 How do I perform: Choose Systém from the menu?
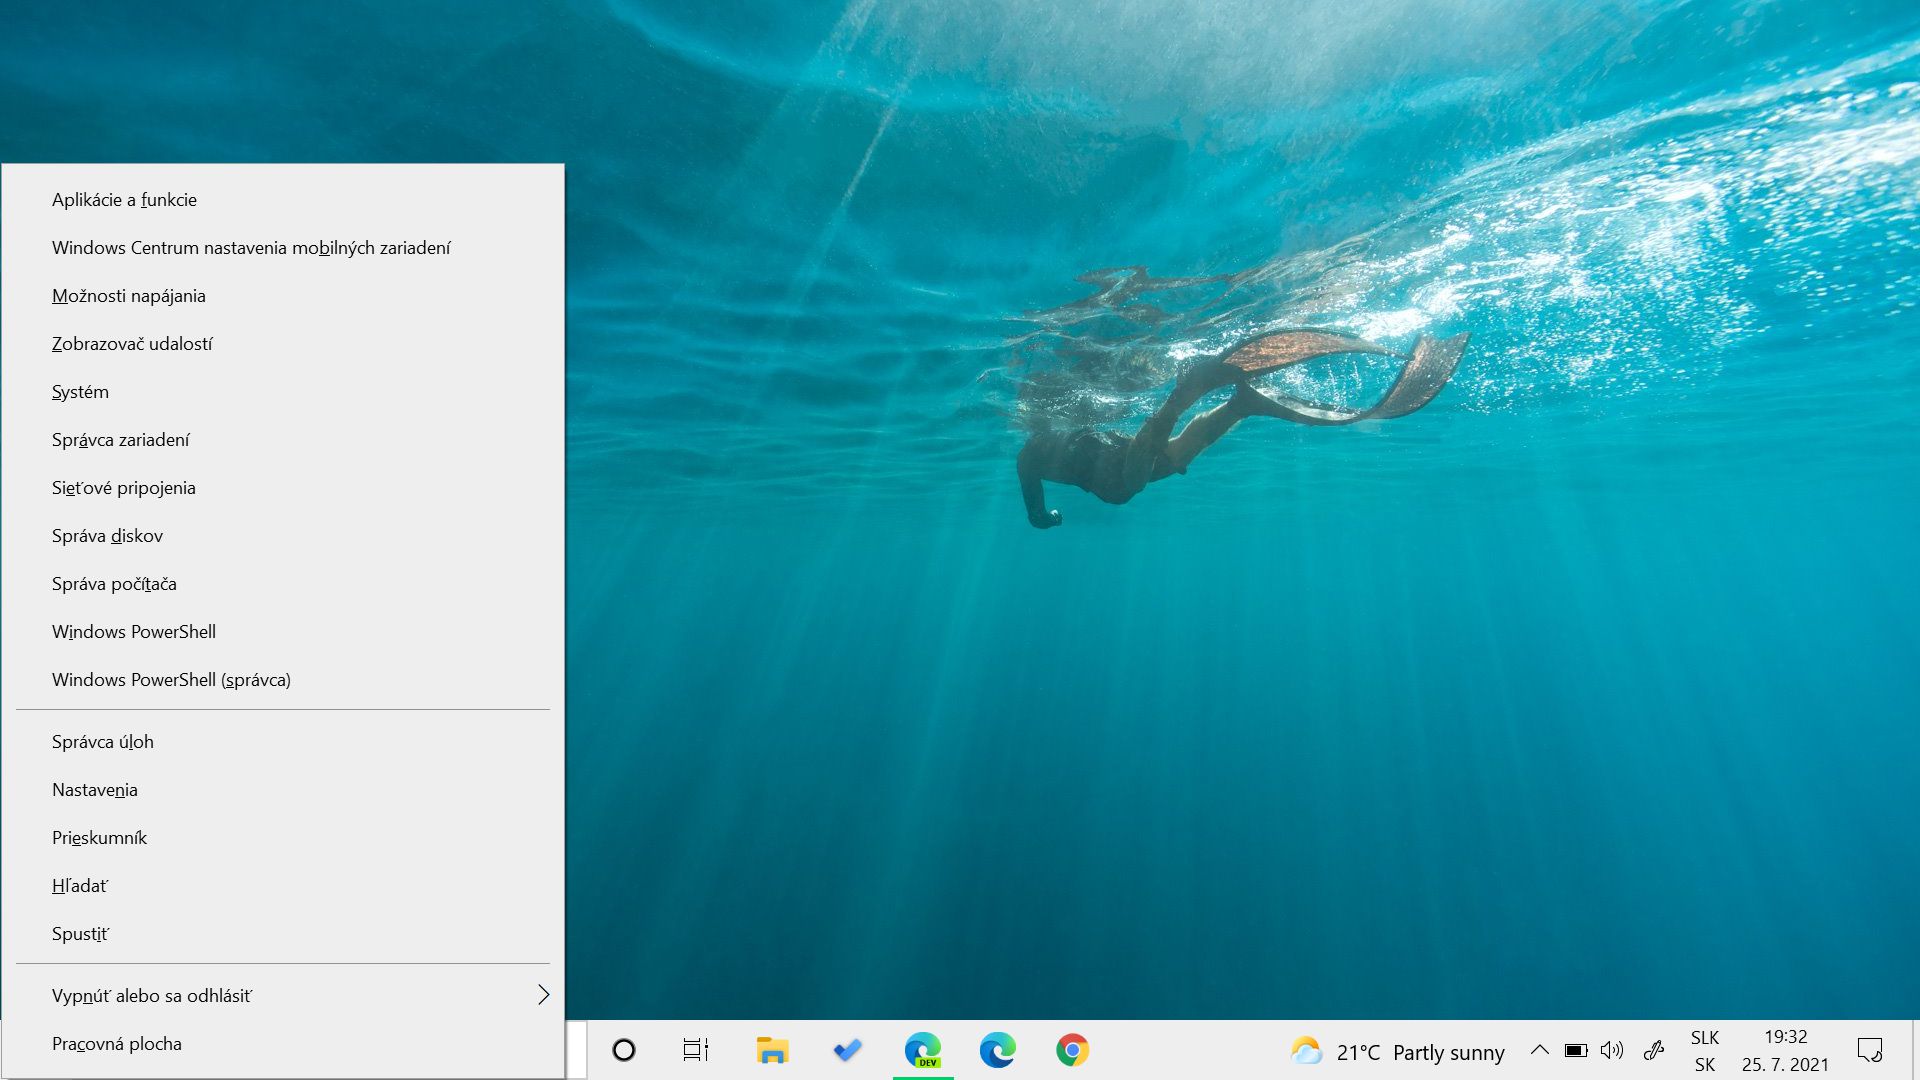(x=283, y=392)
